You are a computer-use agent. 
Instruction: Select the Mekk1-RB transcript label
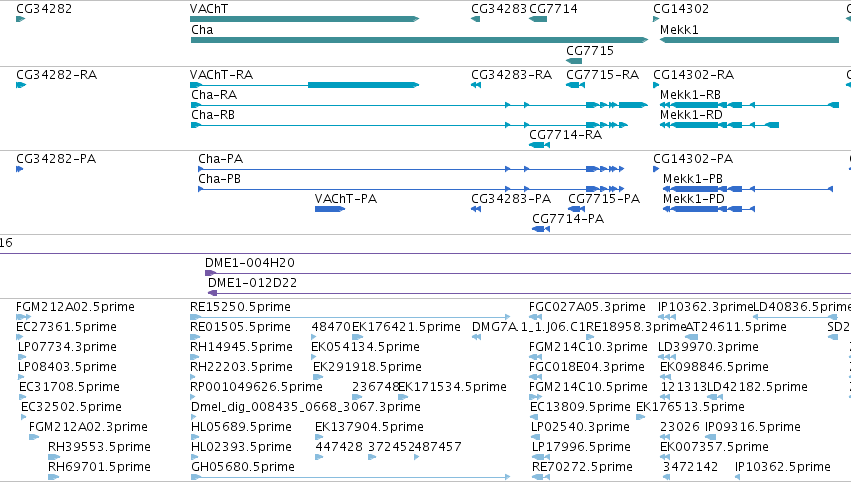pos(690,95)
